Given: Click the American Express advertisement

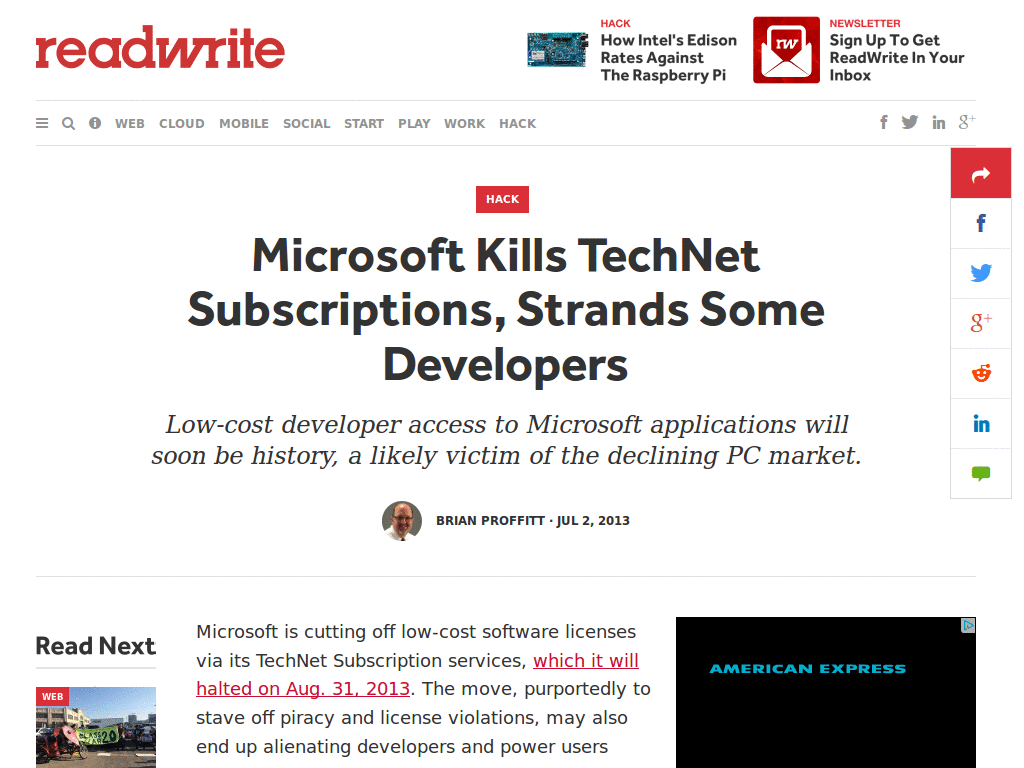Looking at the screenshot, I should pos(825,692).
